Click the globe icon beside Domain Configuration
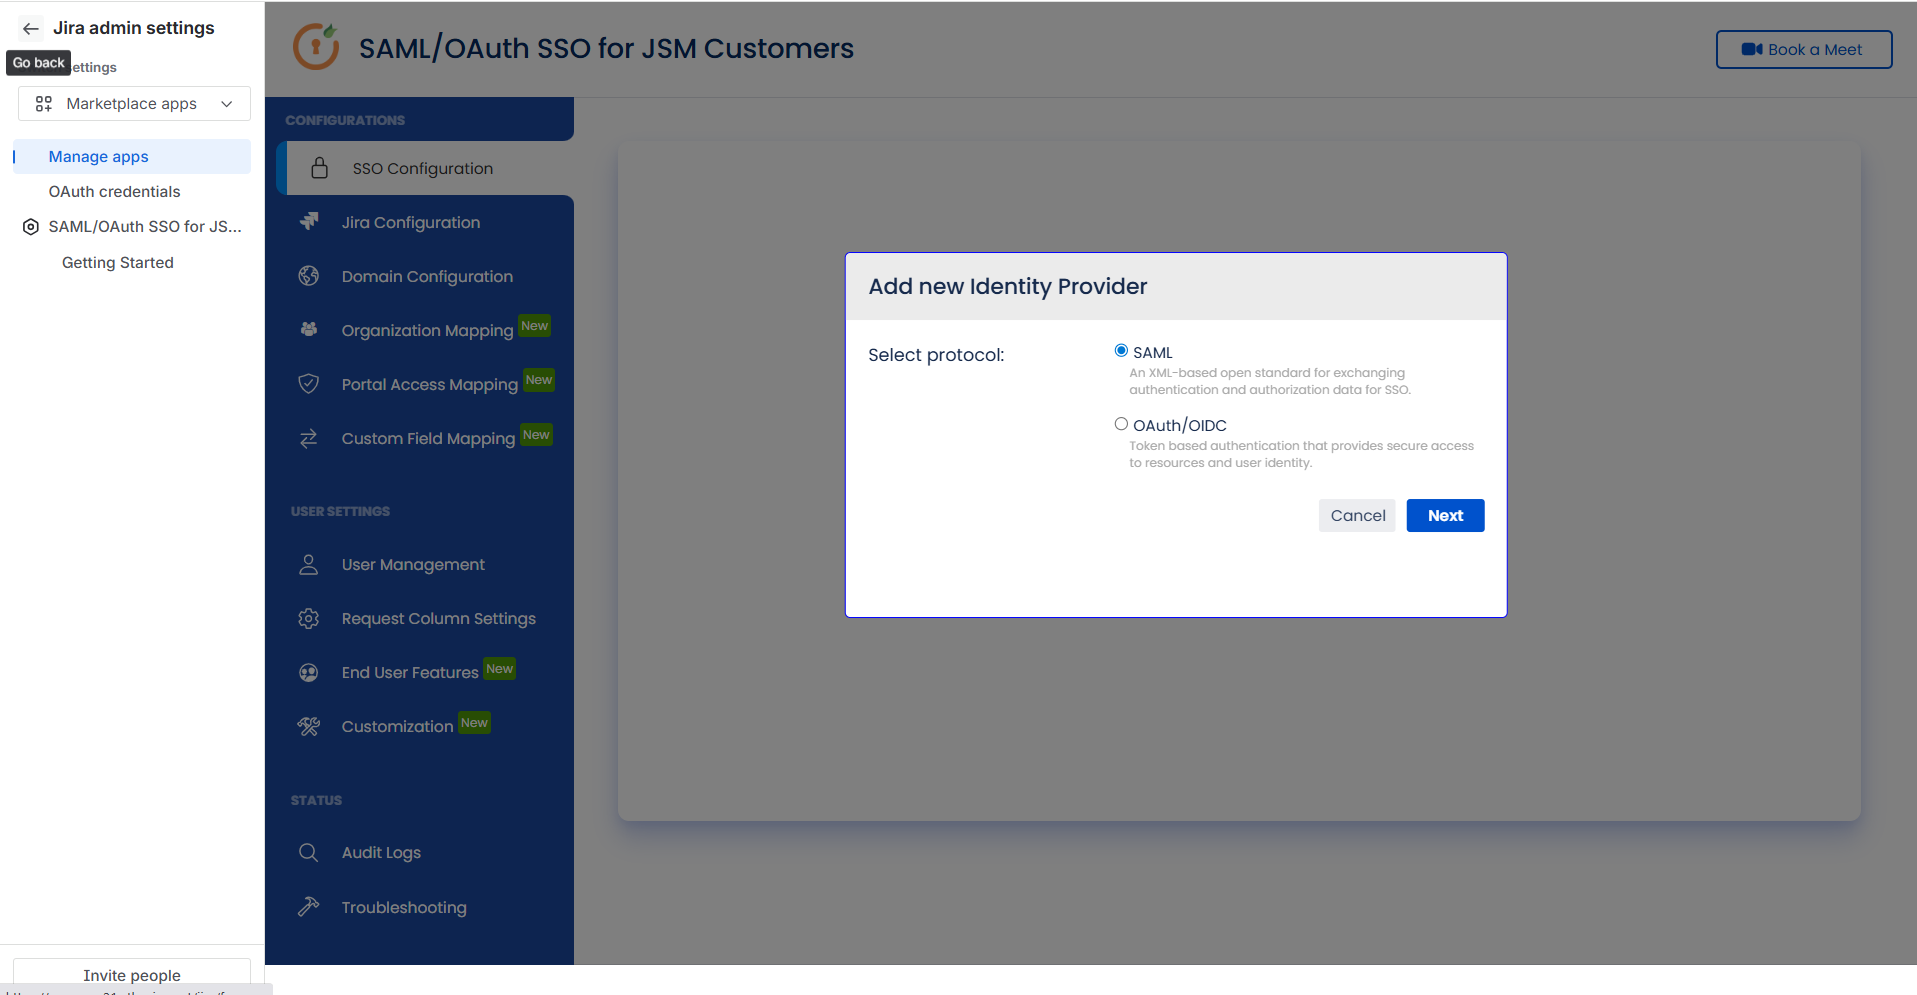 pyautogui.click(x=309, y=276)
